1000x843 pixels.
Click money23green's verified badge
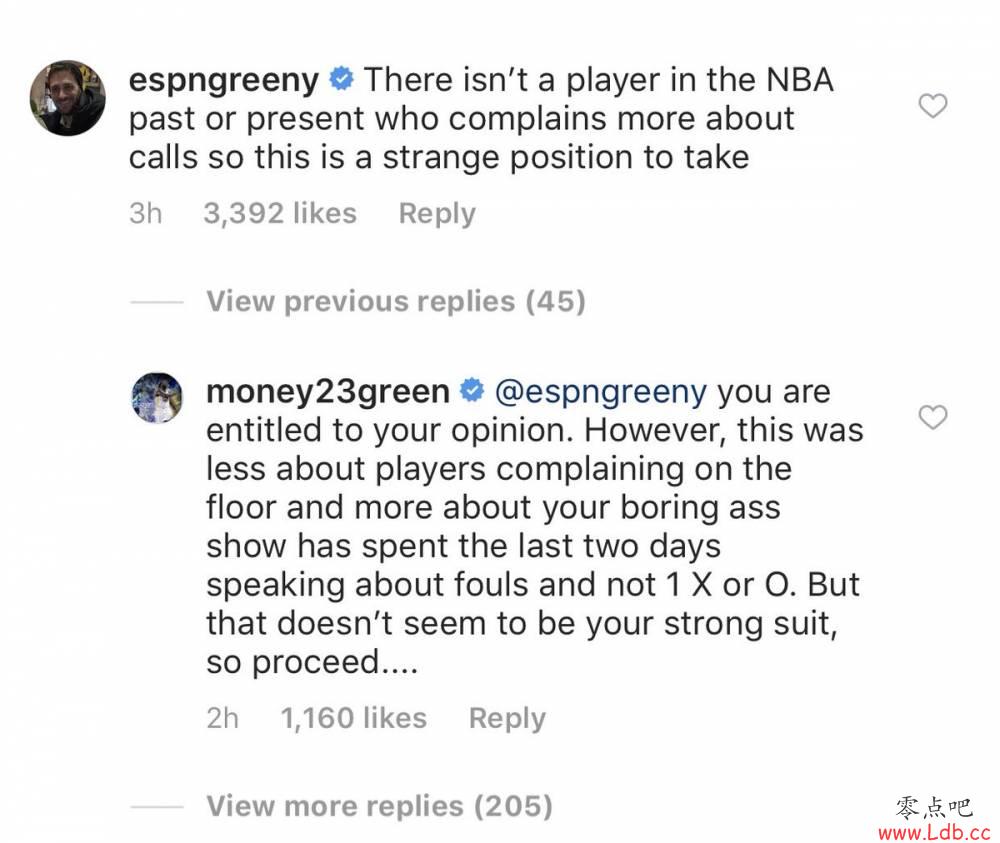(472, 390)
